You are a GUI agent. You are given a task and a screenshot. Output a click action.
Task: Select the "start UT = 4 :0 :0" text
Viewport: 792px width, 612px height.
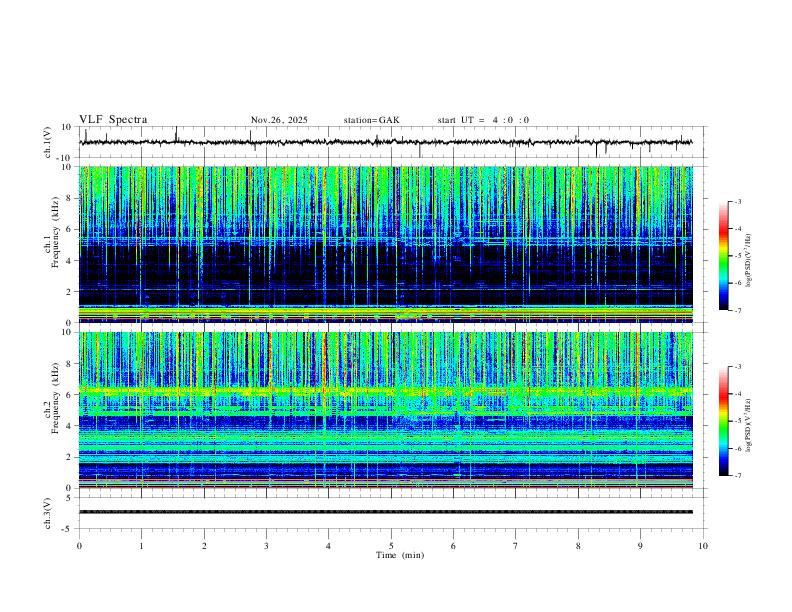pos(483,120)
